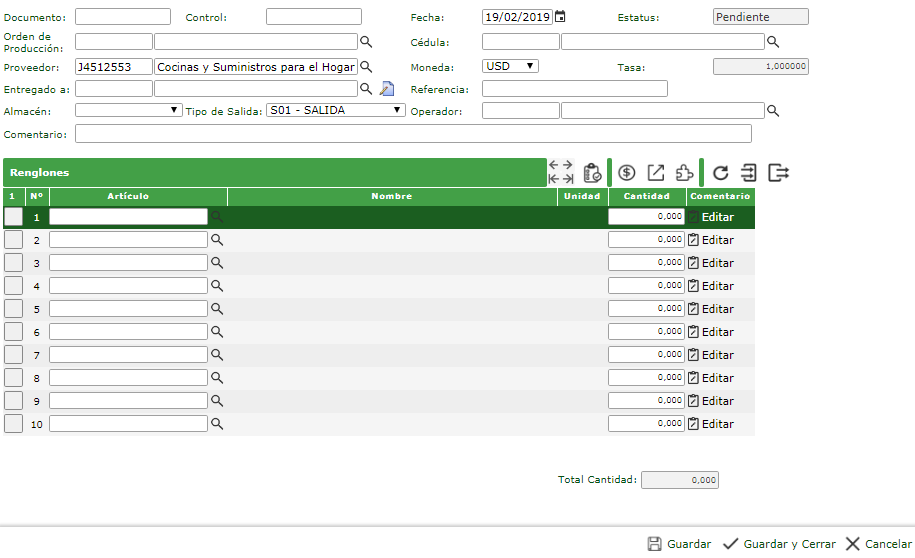The width and height of the screenshot is (915, 558).
Task: Search article on row 7
Action: pyautogui.click(x=216, y=354)
